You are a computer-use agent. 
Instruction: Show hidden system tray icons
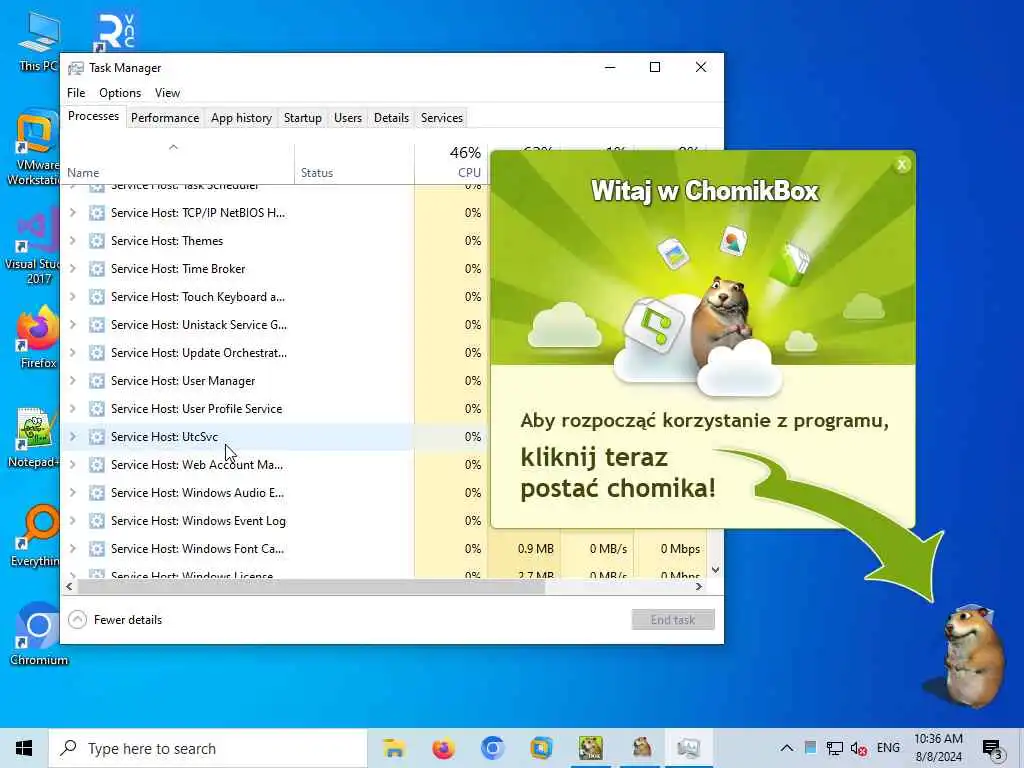pos(787,748)
